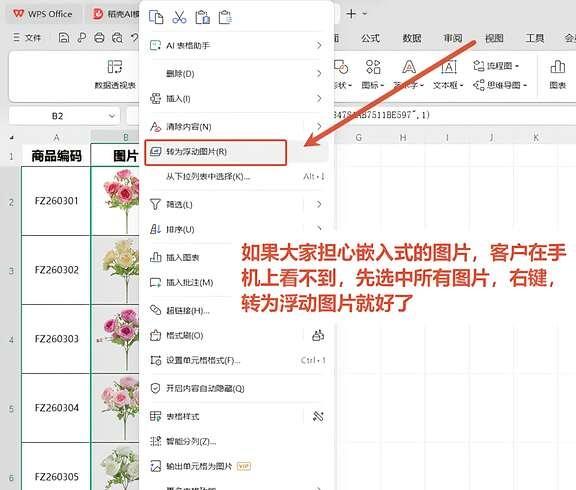Expand the 删除(D) submenu chevron

(x=319, y=73)
